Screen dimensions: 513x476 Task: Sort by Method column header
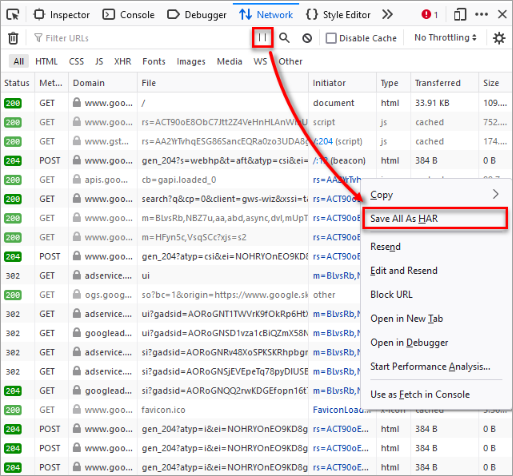(51, 83)
